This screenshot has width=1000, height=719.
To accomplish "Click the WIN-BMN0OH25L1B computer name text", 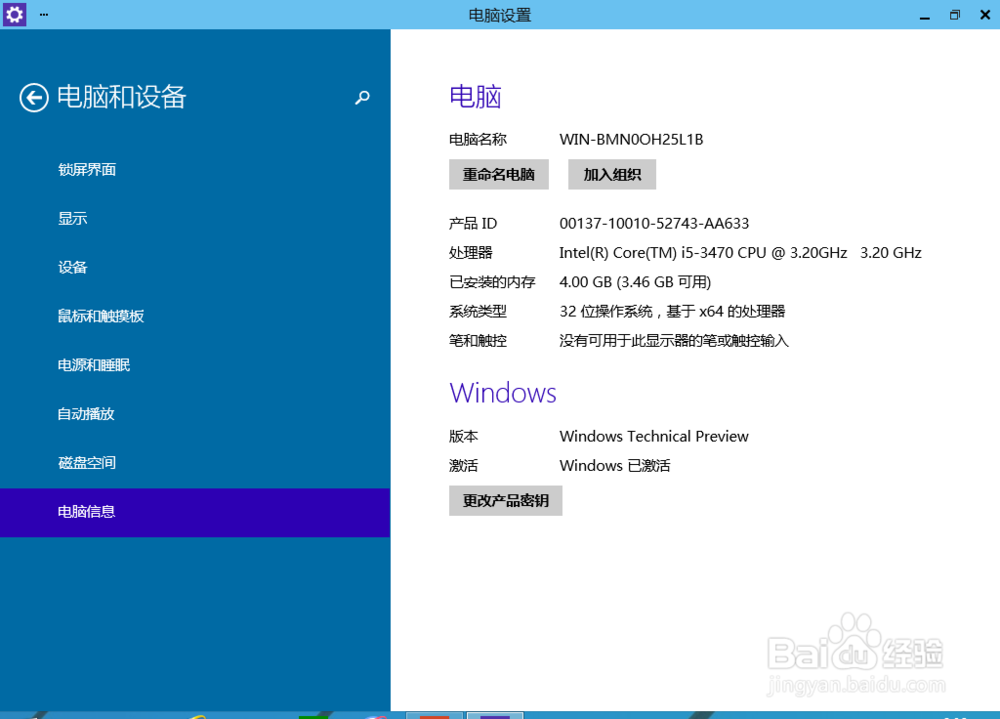I will tap(631, 139).
